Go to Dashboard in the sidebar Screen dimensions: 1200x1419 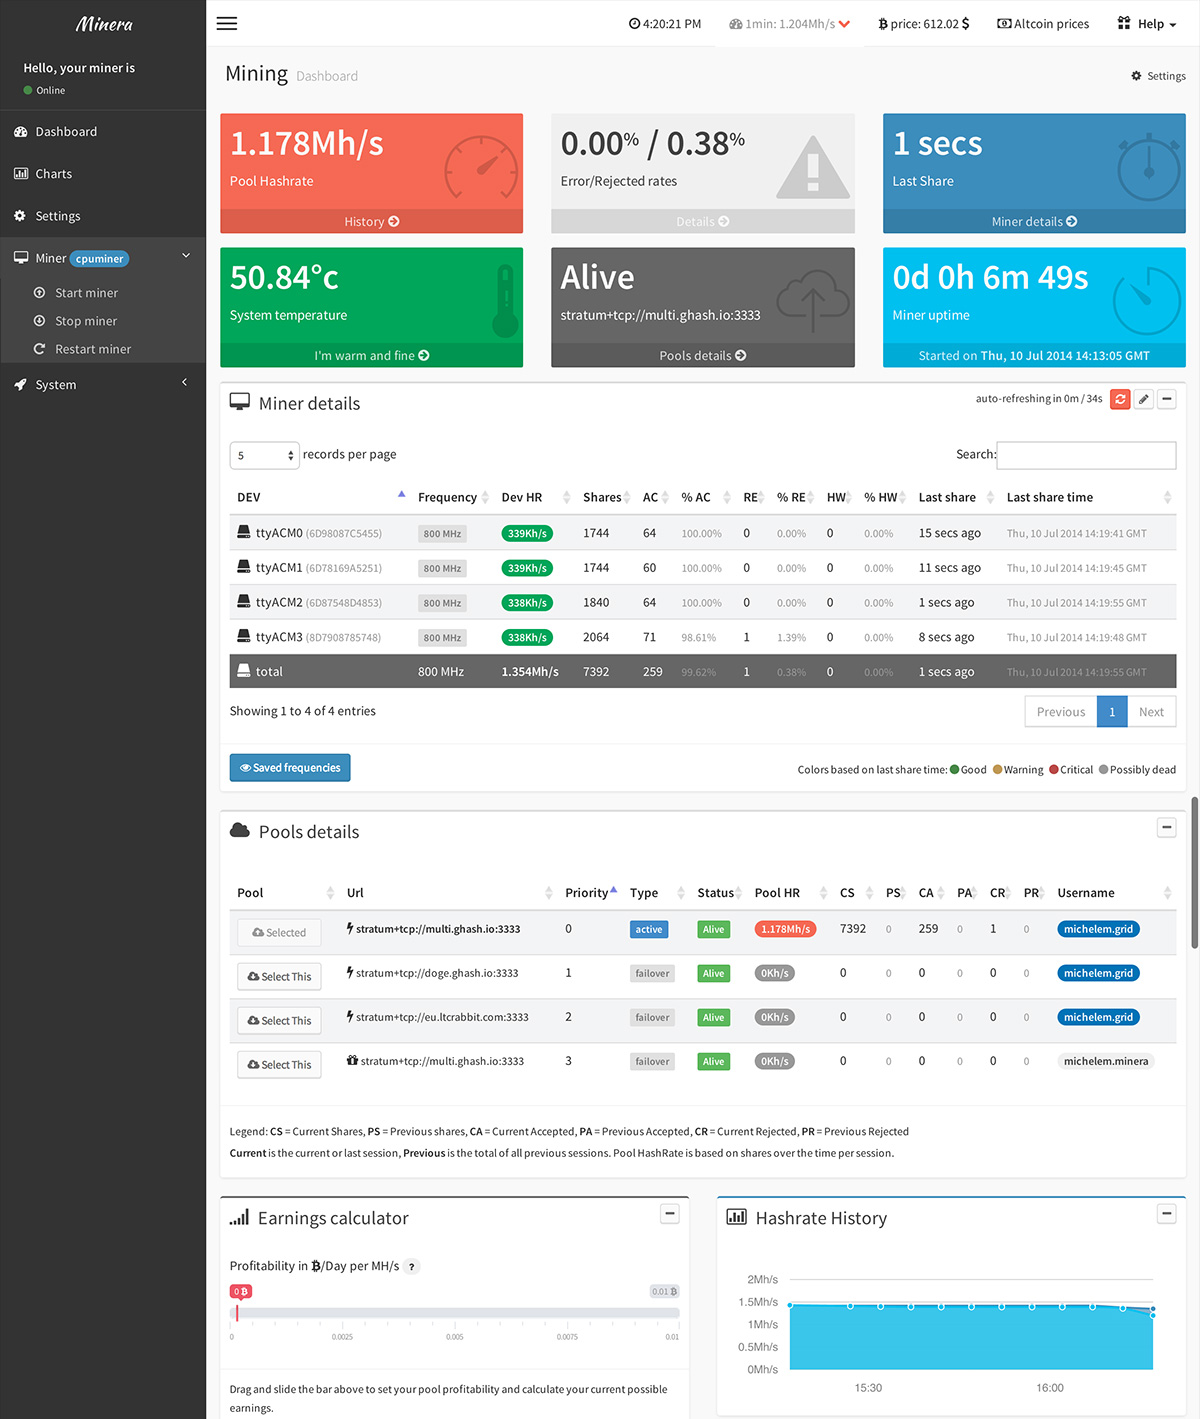pos(66,132)
